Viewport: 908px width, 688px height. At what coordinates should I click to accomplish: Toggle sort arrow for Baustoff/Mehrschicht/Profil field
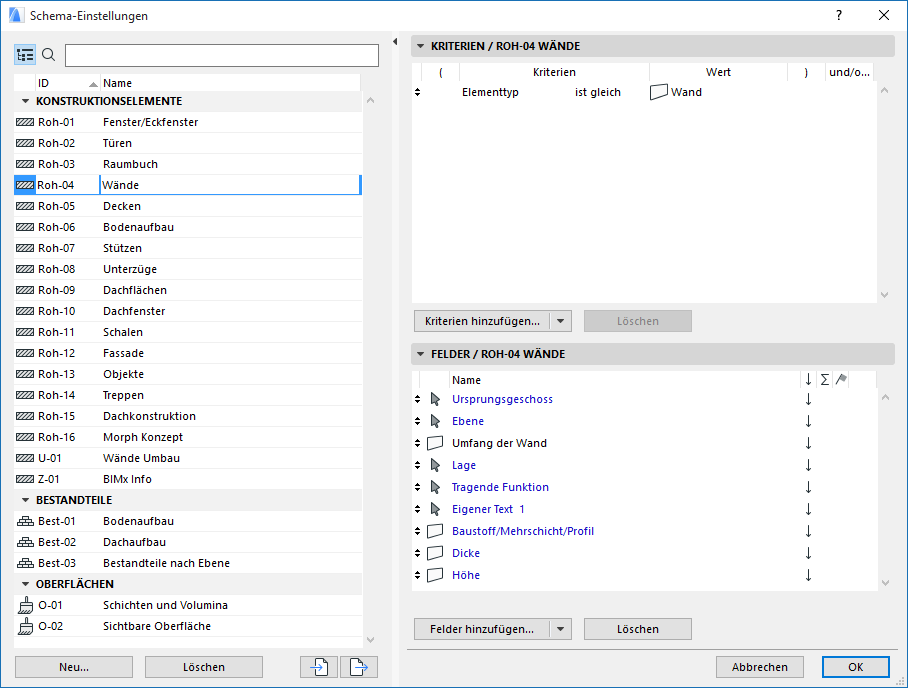[808, 531]
